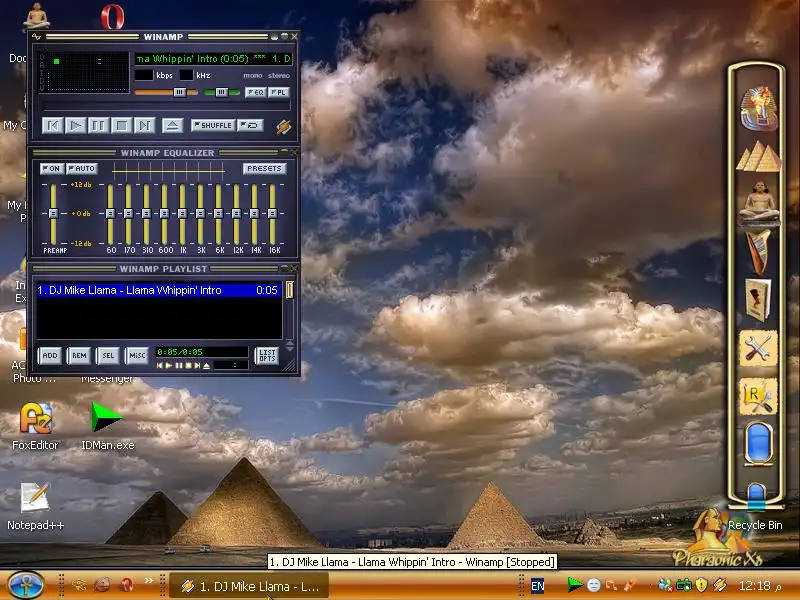Open Winamp main menu icon in title bar
Image resolution: width=800 pixels, height=600 pixels.
click(36, 37)
